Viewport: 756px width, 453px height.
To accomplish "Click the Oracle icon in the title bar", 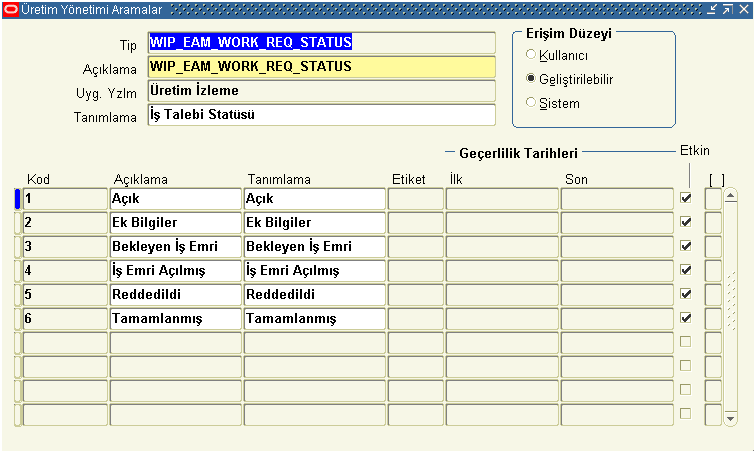I will (9, 9).
